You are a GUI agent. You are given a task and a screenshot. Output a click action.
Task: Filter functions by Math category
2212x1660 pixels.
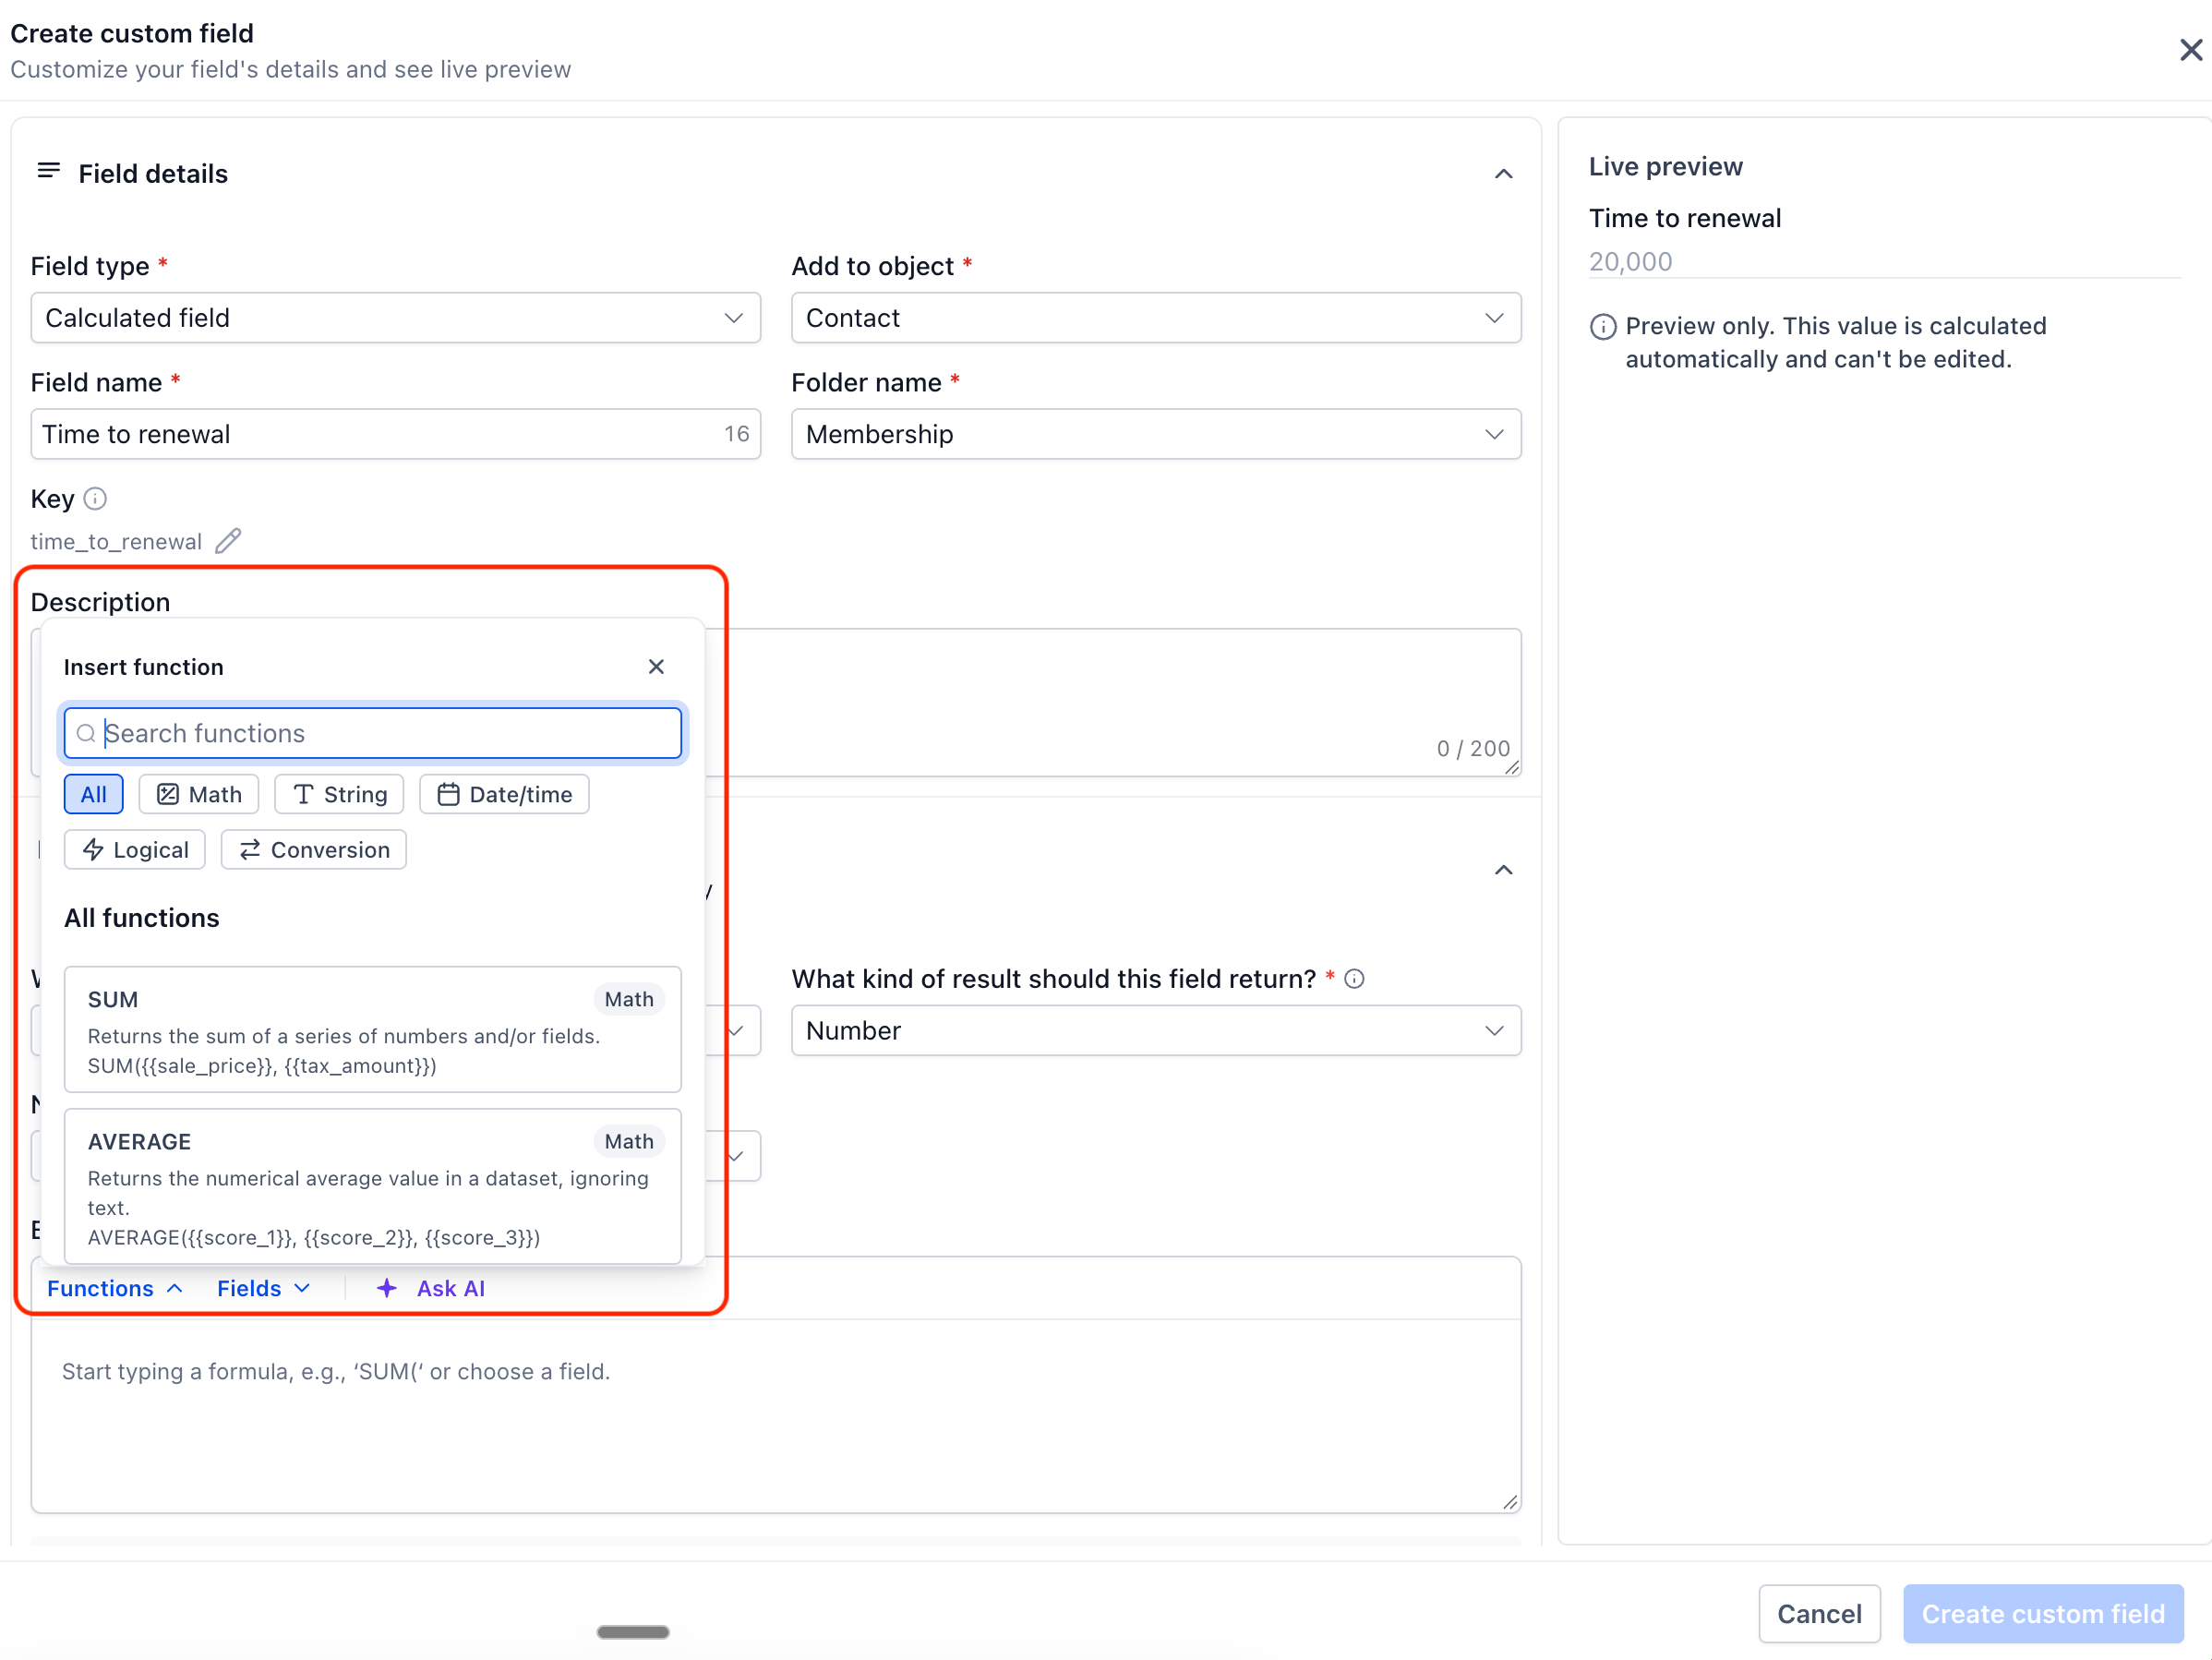(x=199, y=794)
